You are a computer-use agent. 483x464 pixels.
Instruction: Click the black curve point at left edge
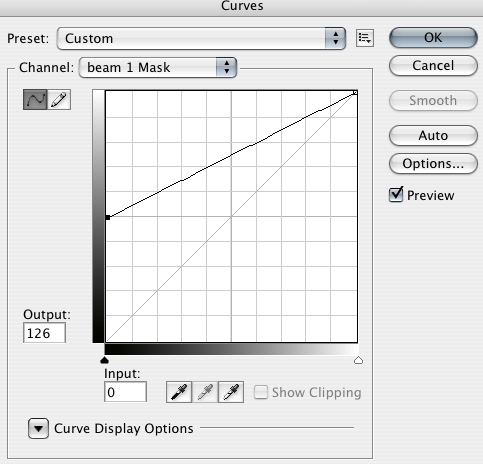coord(108,218)
